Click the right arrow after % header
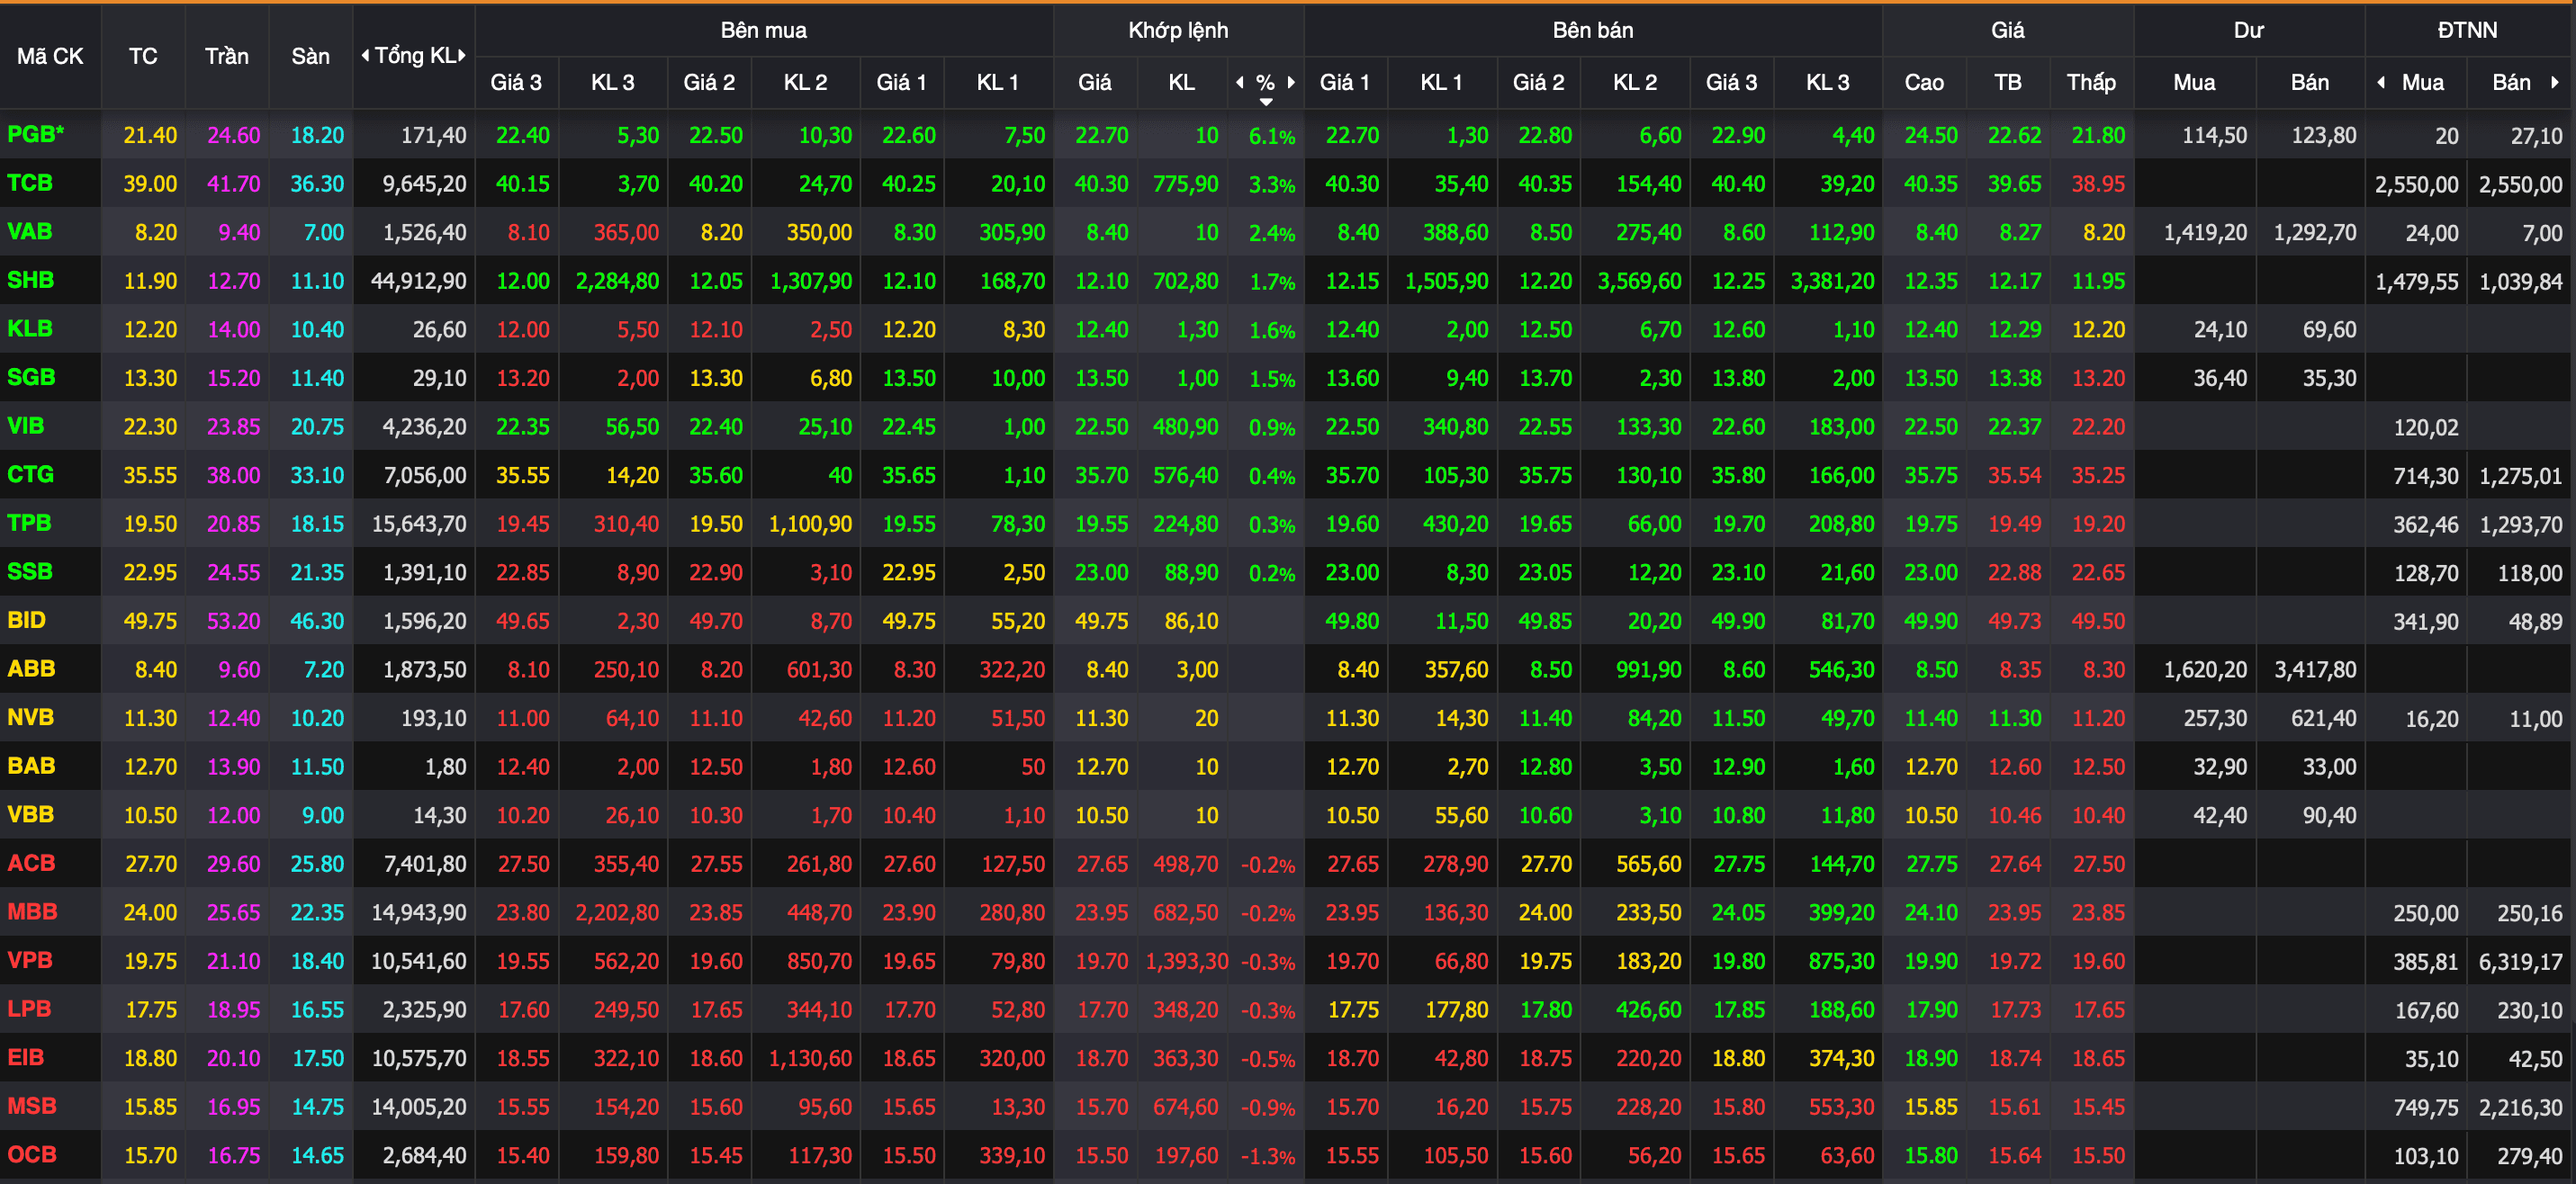Viewport: 2576px width, 1184px height. click(x=1291, y=83)
